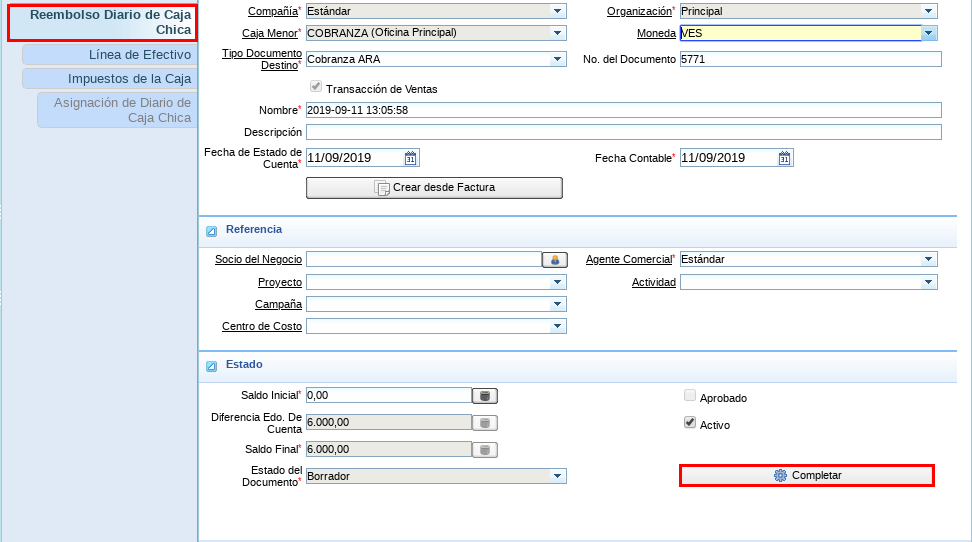
Task: Click the Crear desde Factura button
Action: (434, 188)
